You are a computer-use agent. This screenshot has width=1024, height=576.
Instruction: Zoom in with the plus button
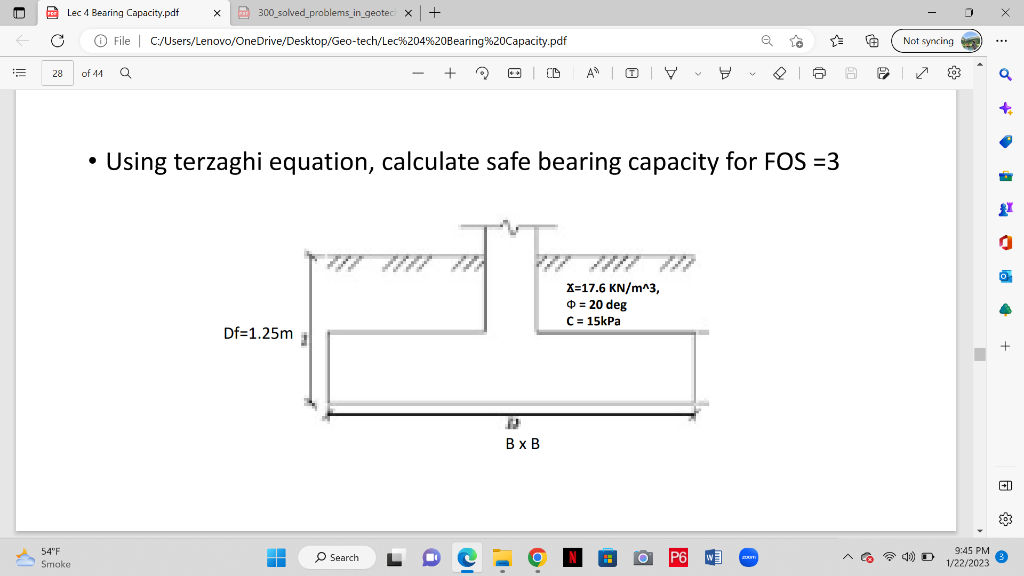450,73
